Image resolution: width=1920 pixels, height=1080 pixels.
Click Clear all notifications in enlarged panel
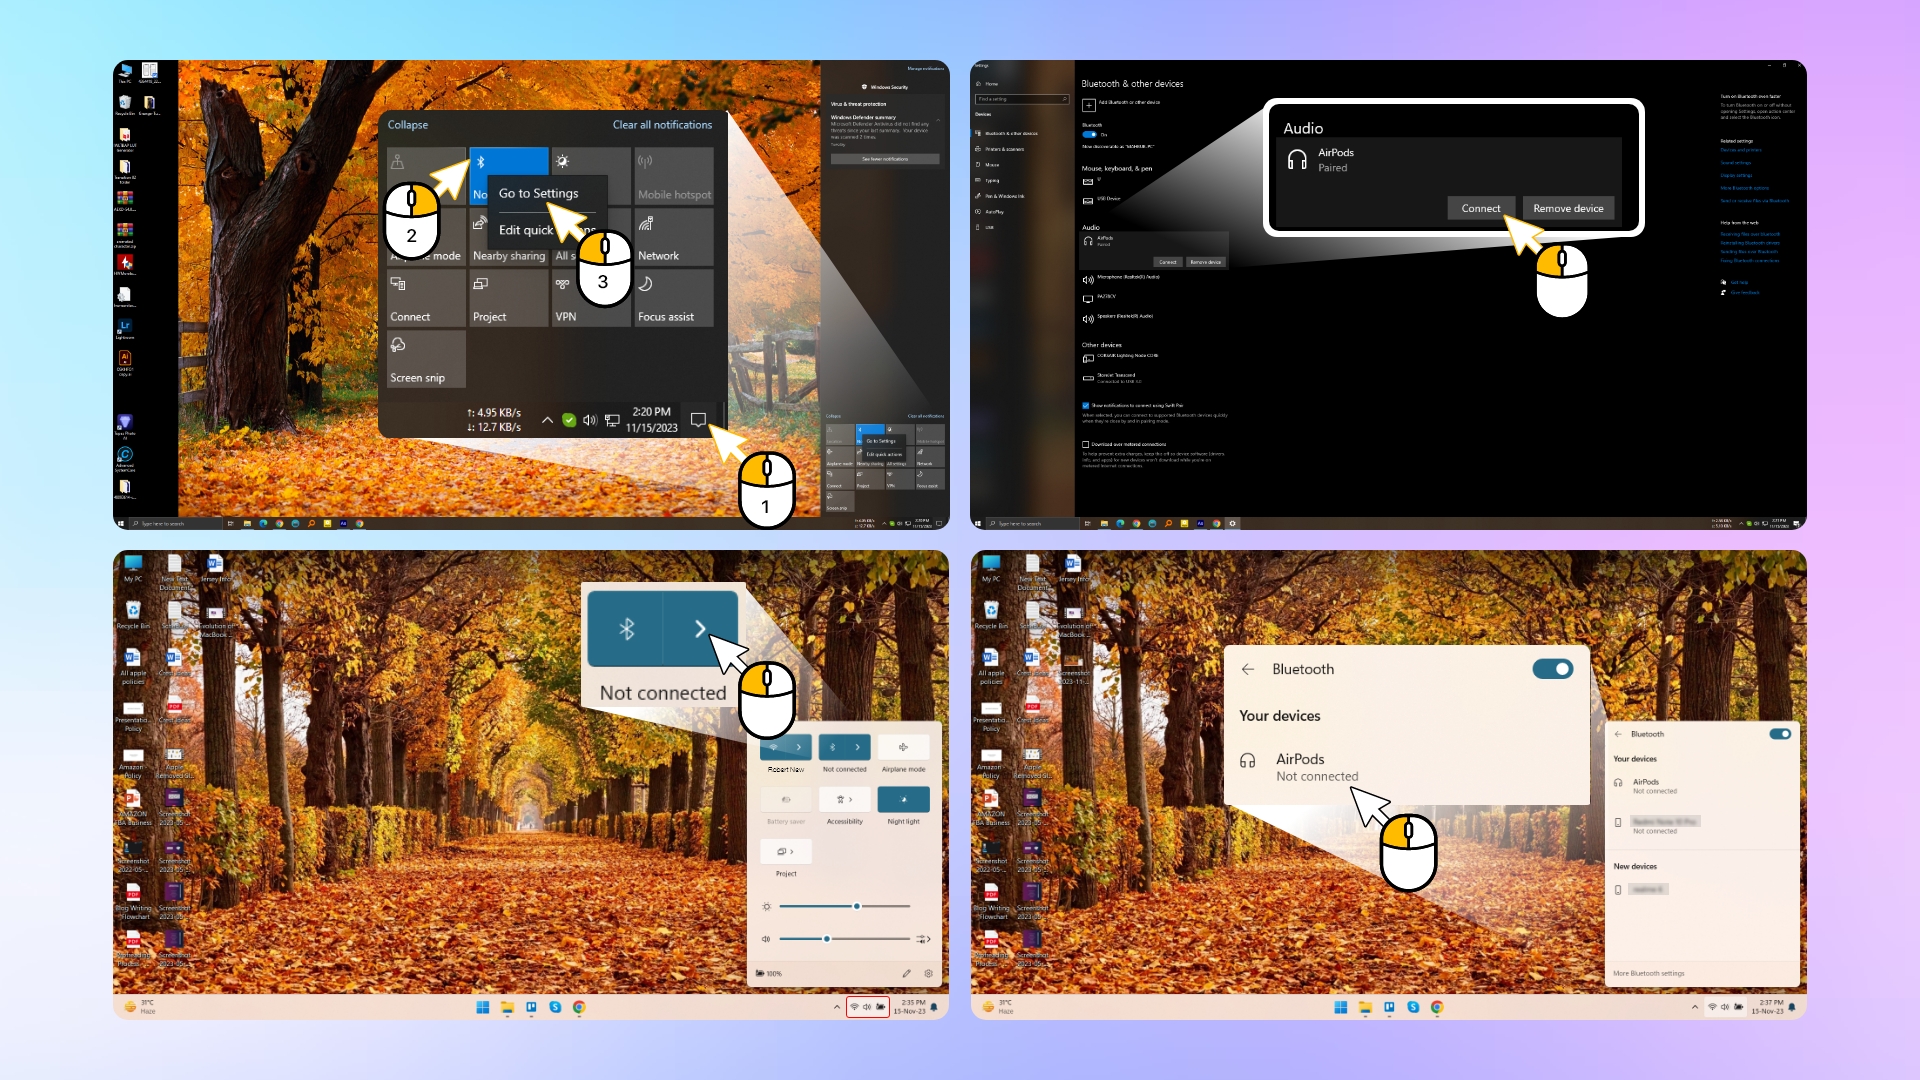[662, 125]
